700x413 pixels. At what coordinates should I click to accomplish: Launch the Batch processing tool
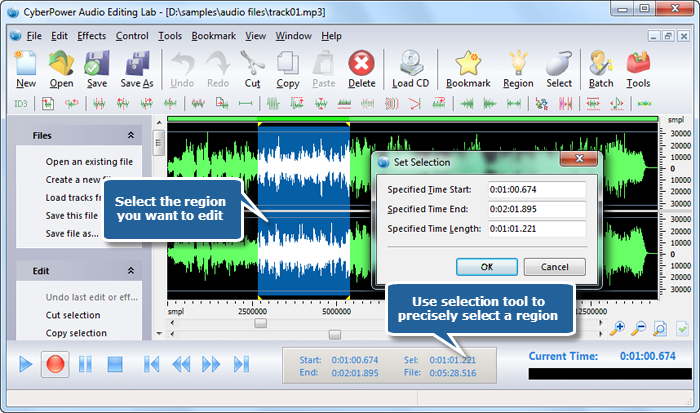[601, 69]
